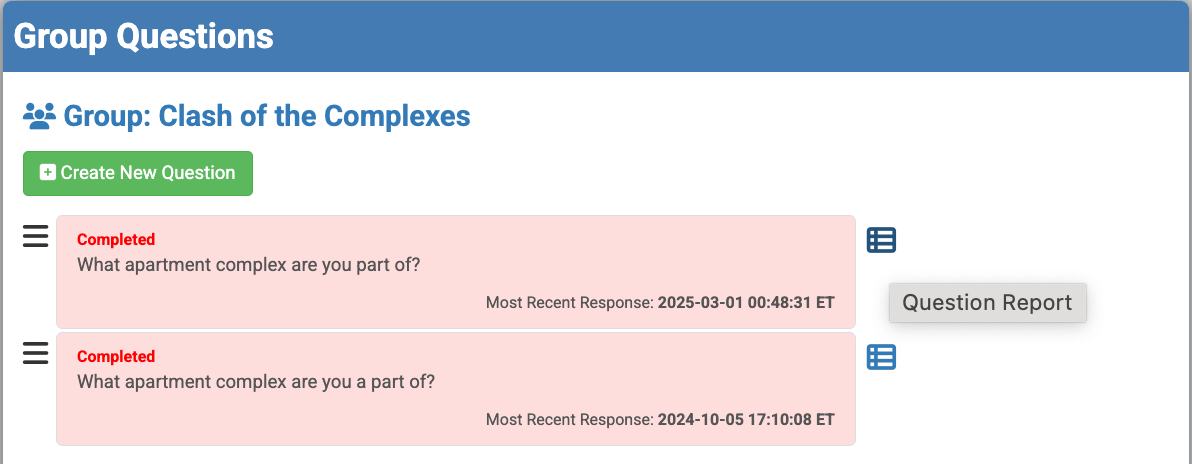Click the drag handle for 'you a part of?' question
This screenshot has width=1192, height=464.
click(x=35, y=353)
